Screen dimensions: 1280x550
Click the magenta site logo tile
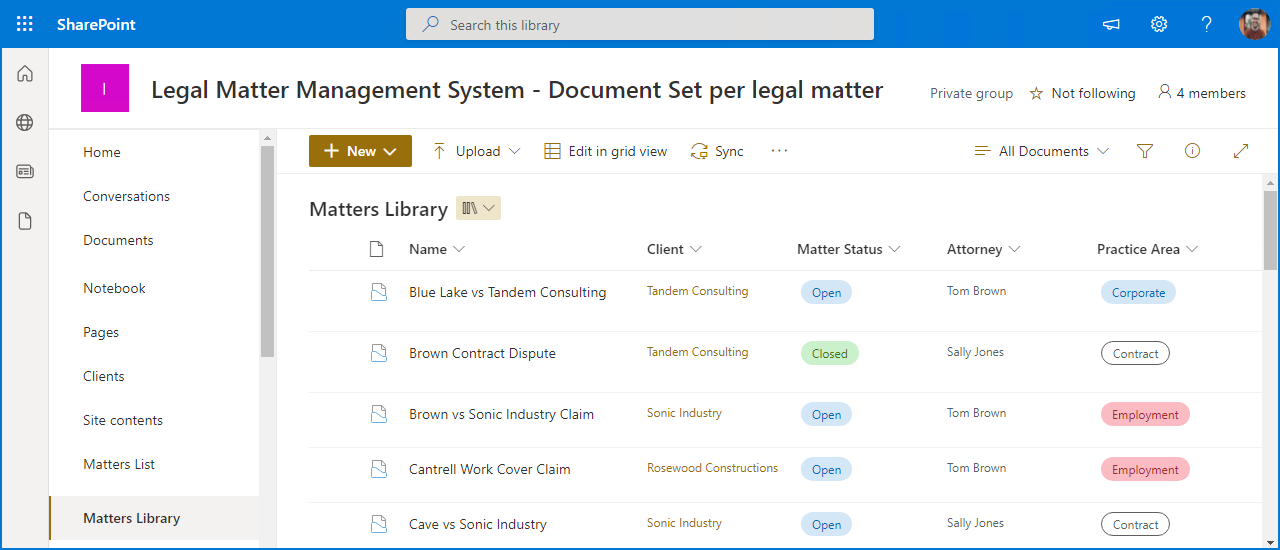(105, 88)
